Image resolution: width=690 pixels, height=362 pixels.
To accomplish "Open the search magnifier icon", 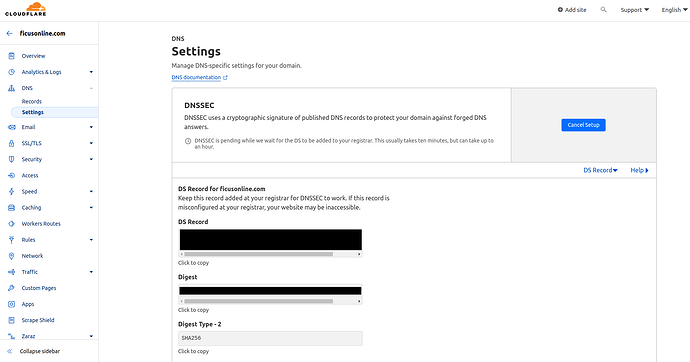I will click(603, 9).
